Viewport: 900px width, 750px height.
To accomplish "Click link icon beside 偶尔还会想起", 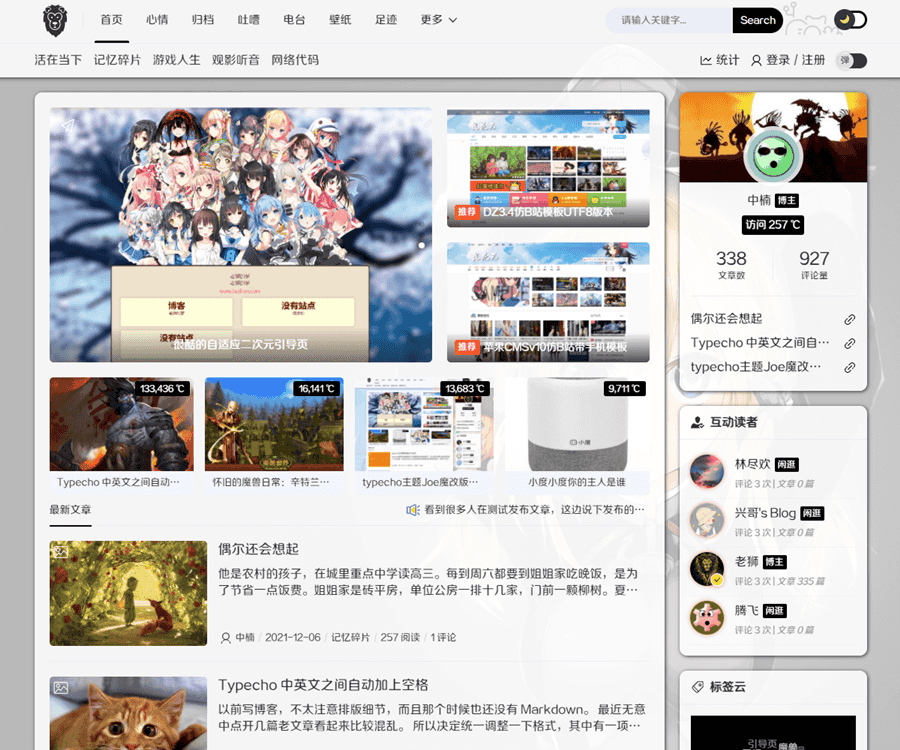I will point(850,319).
